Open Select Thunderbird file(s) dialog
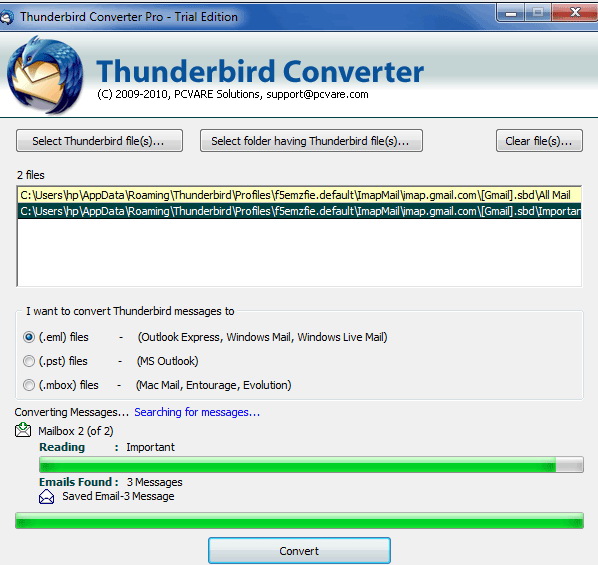The width and height of the screenshot is (598, 565). pos(100,141)
